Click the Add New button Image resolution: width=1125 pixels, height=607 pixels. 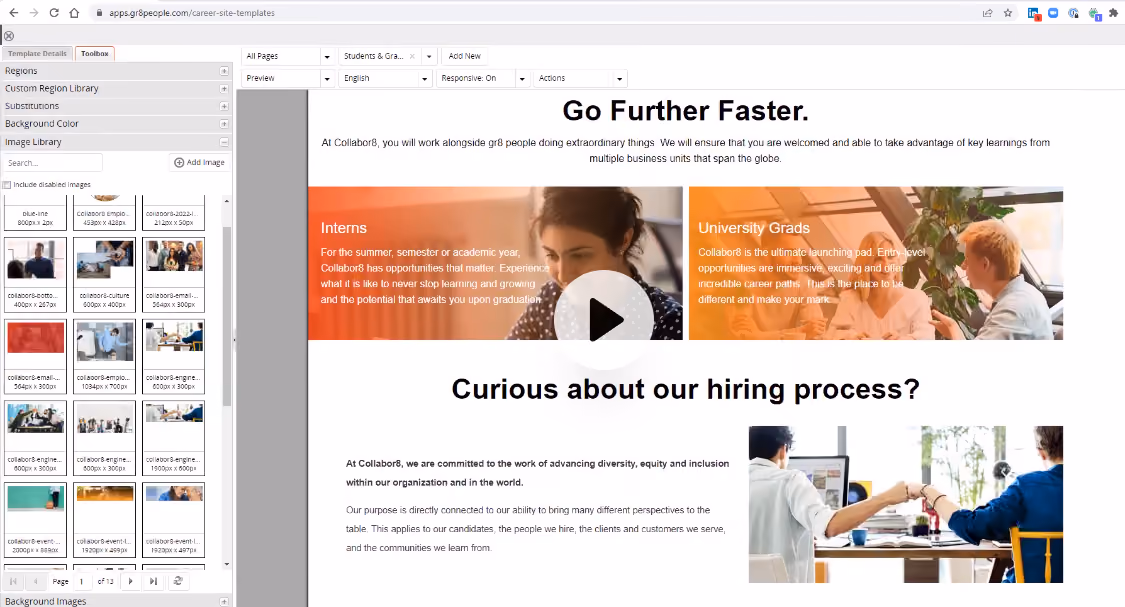pos(464,56)
